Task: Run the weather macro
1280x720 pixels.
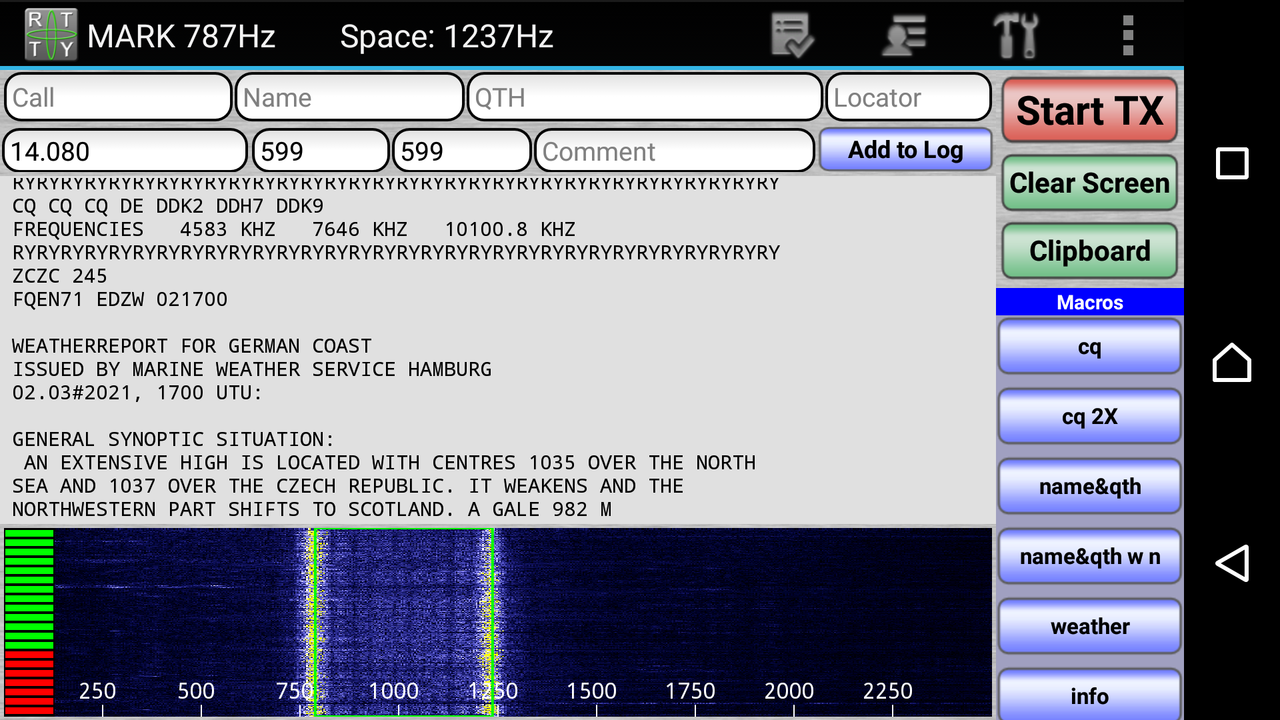Action: tap(1090, 627)
